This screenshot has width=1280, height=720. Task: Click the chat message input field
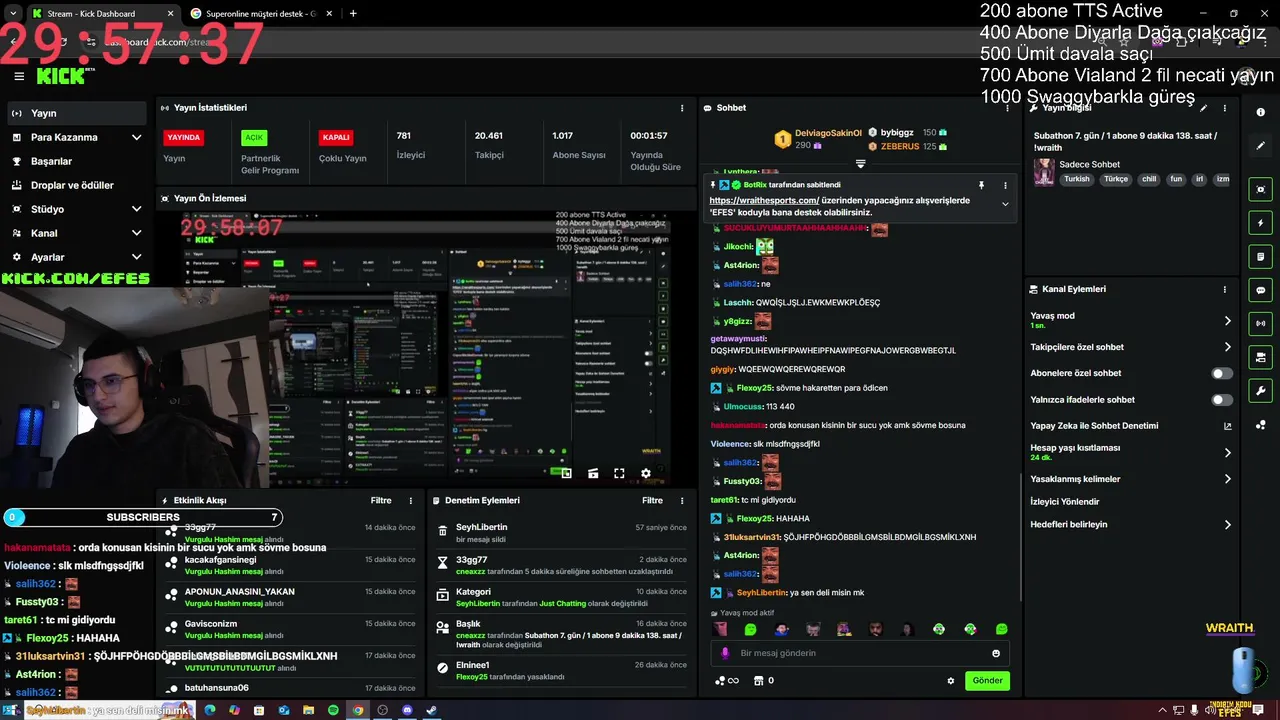coord(860,653)
